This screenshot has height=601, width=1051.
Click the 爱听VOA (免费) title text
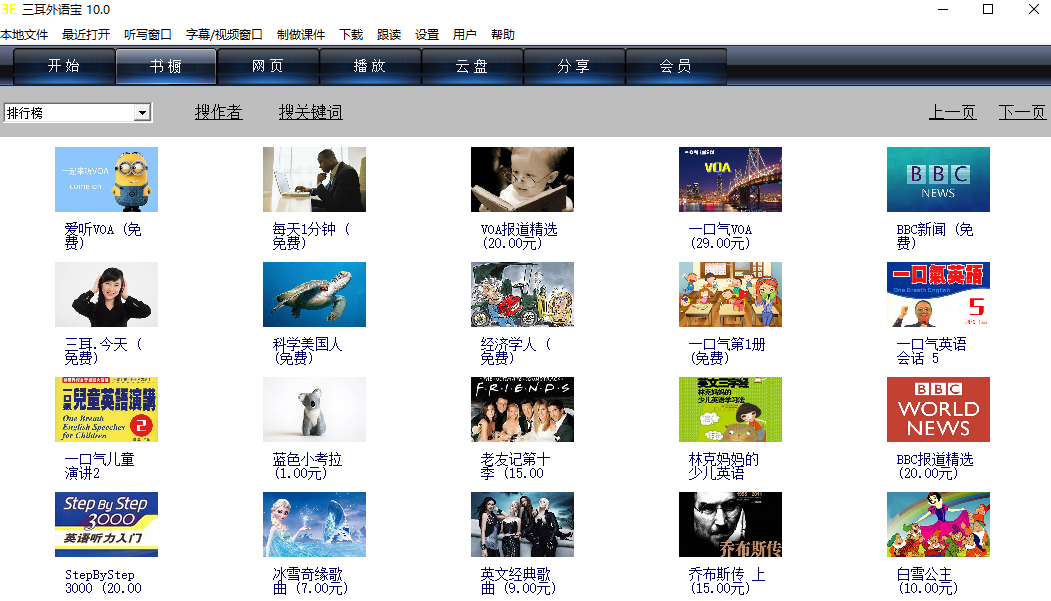pyautogui.click(x=103, y=236)
